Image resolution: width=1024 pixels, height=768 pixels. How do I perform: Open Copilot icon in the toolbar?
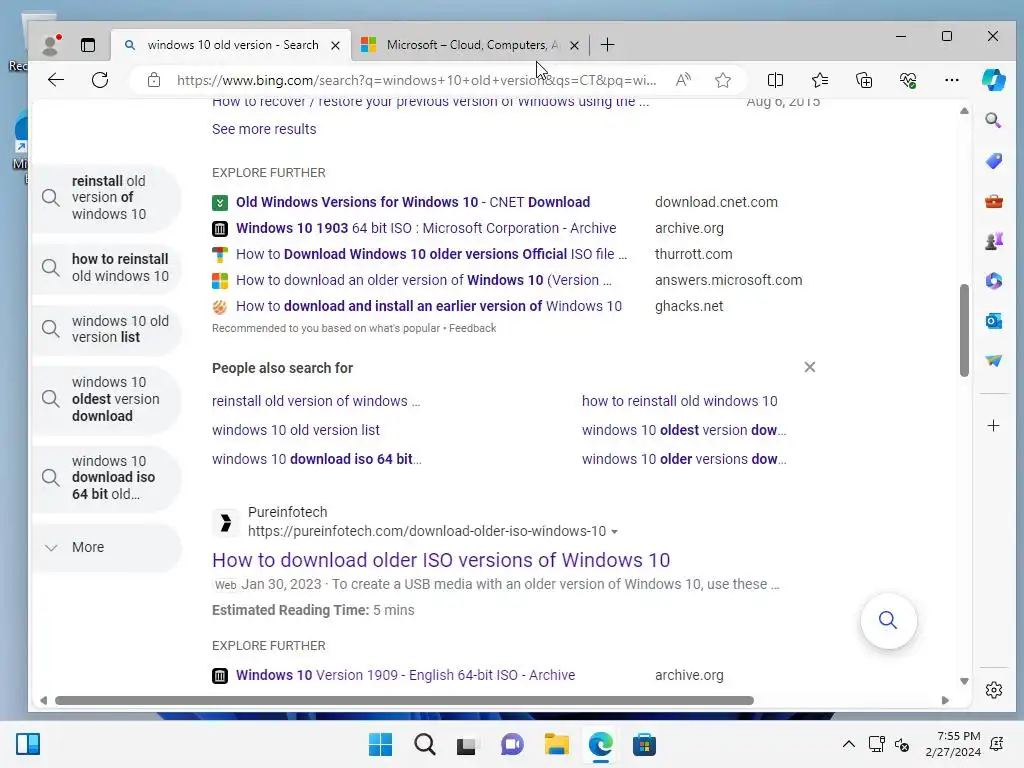point(993,80)
